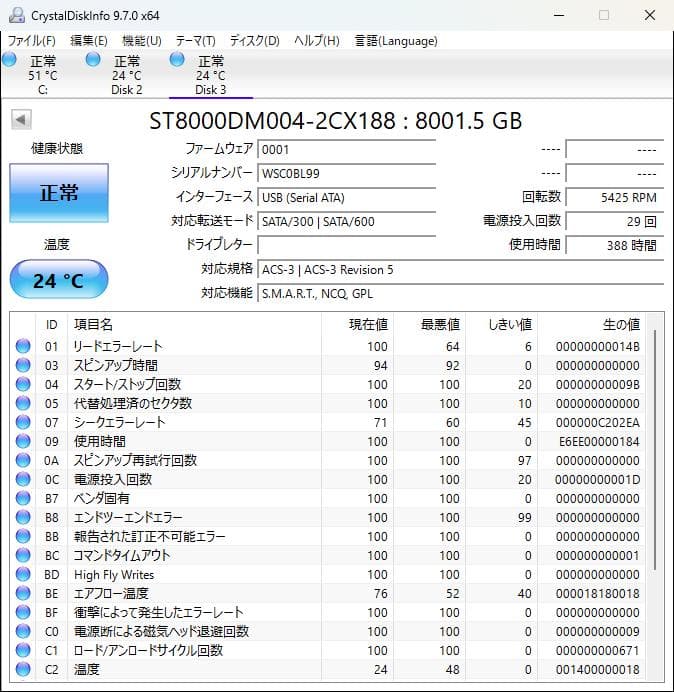This screenshot has width=674, height=692.
Task: Click the rotation rate value 5425 RPM
Action: (615, 197)
